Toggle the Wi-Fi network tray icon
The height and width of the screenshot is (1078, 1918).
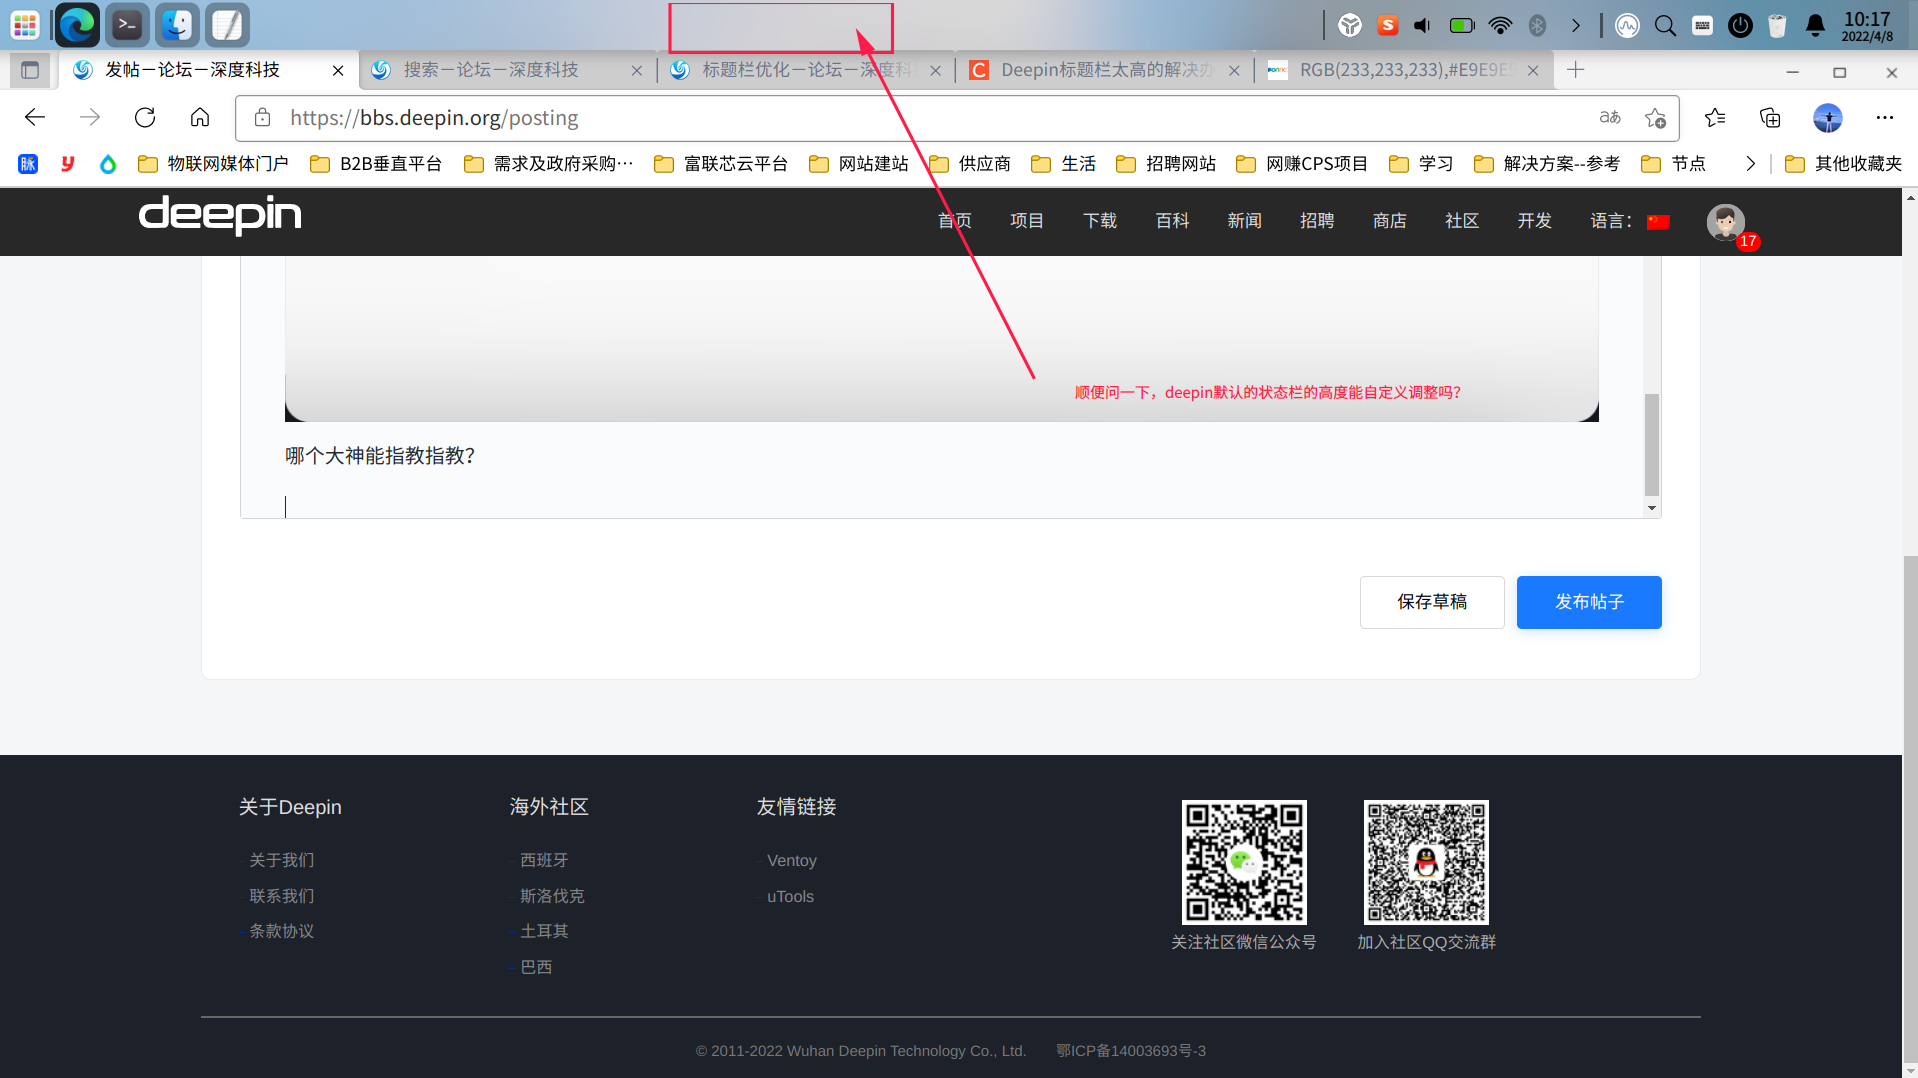[x=1500, y=26]
